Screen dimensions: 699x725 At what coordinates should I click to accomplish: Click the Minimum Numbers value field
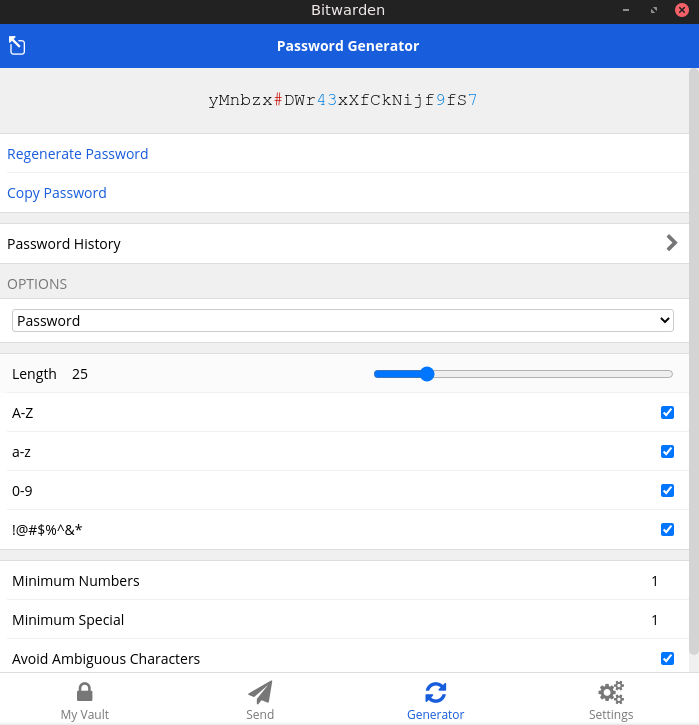tap(654, 581)
